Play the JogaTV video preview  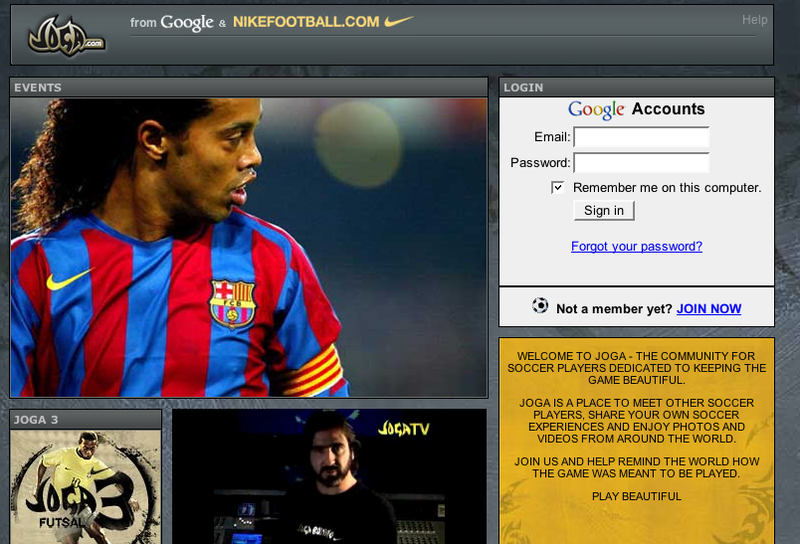(x=329, y=477)
